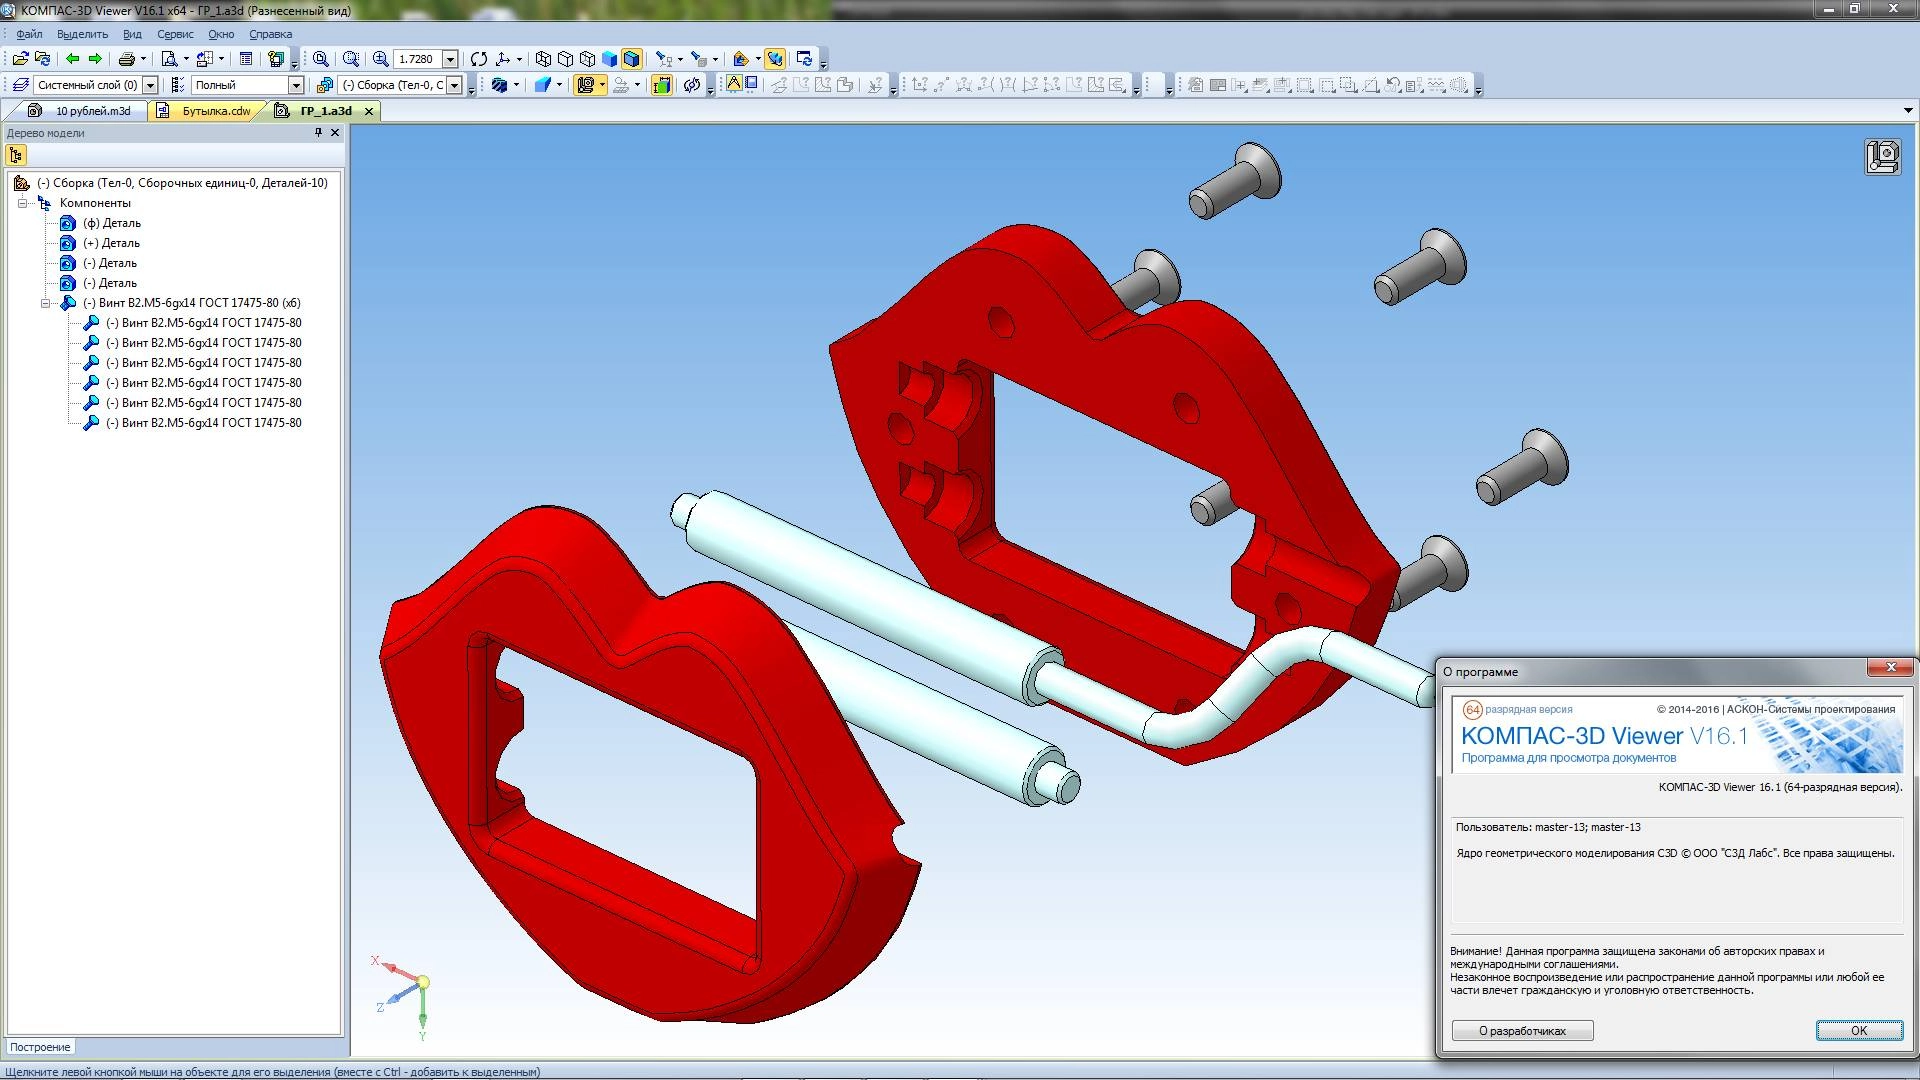Open the Системный слой (0) layer dropdown
Image resolution: width=1920 pixels, height=1080 pixels.
150,85
